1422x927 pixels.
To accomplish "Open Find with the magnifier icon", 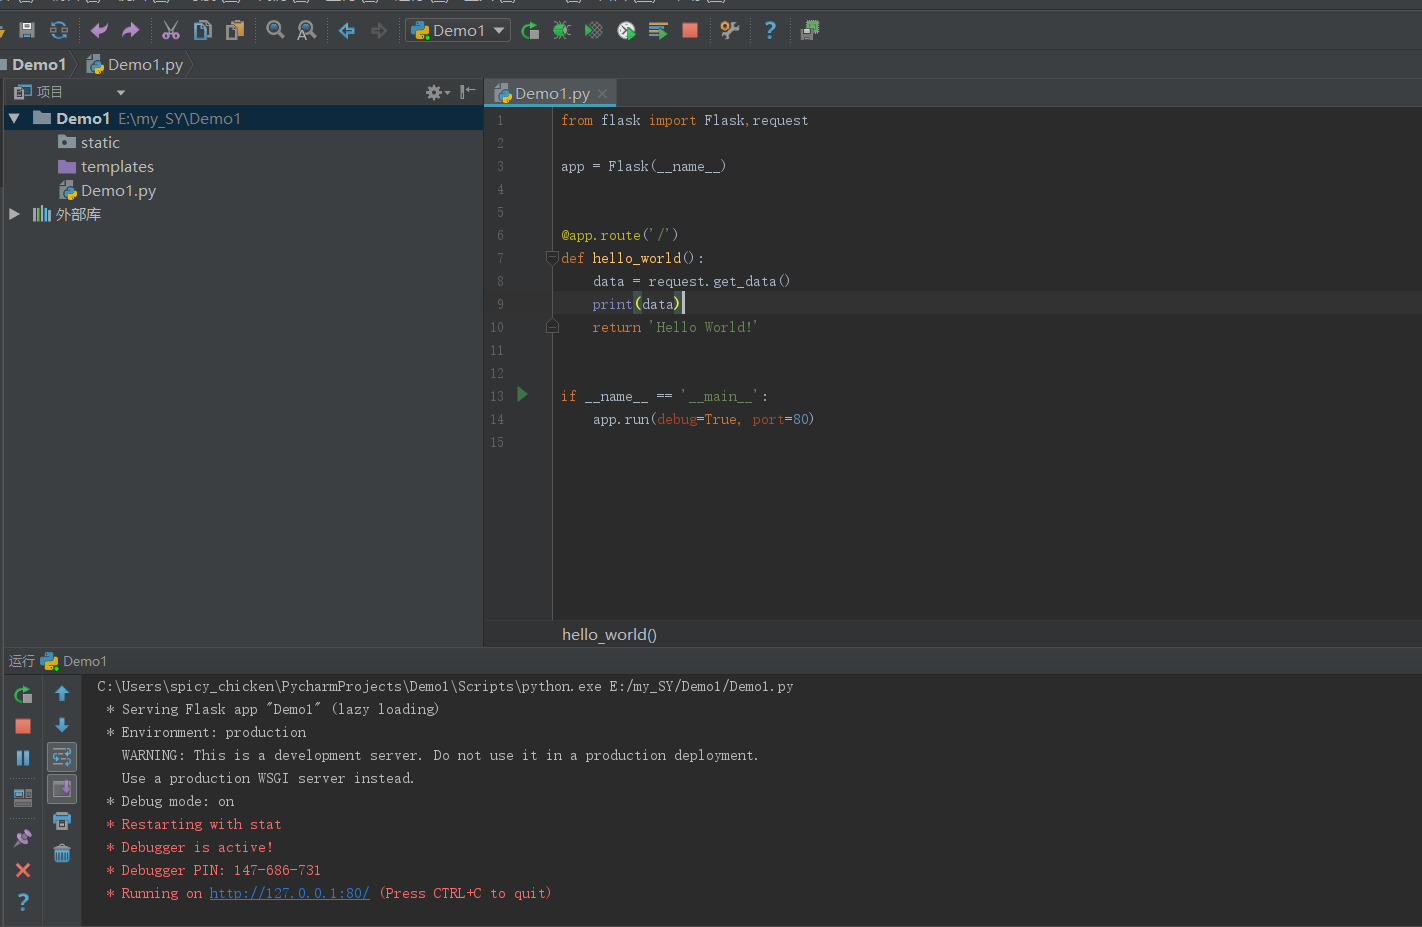I will (275, 30).
